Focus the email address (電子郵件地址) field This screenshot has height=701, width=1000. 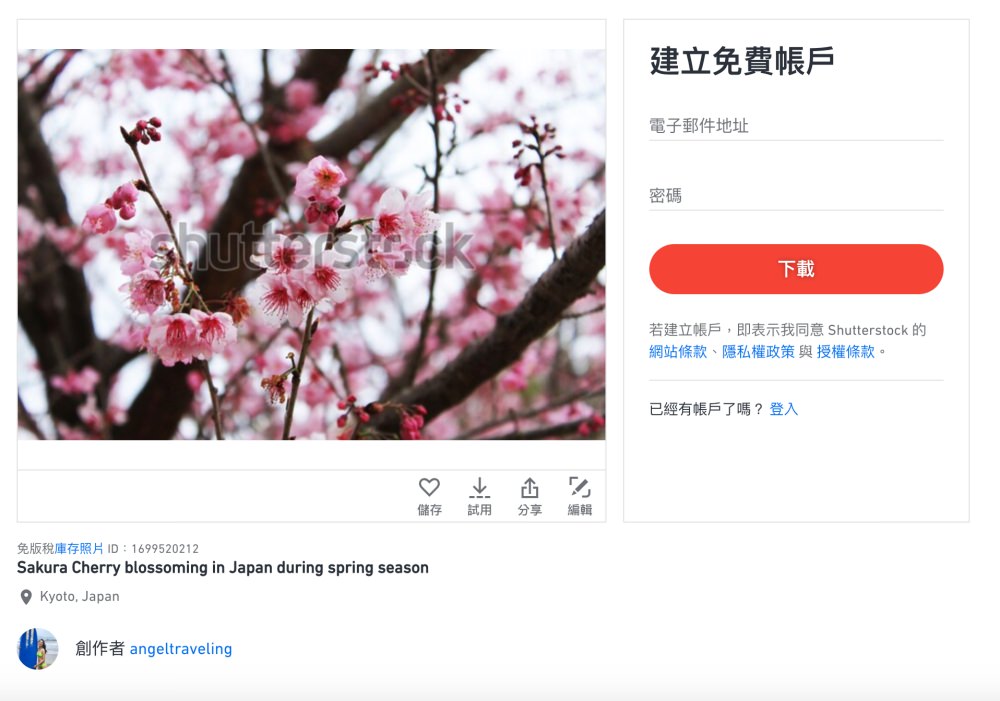click(796, 126)
